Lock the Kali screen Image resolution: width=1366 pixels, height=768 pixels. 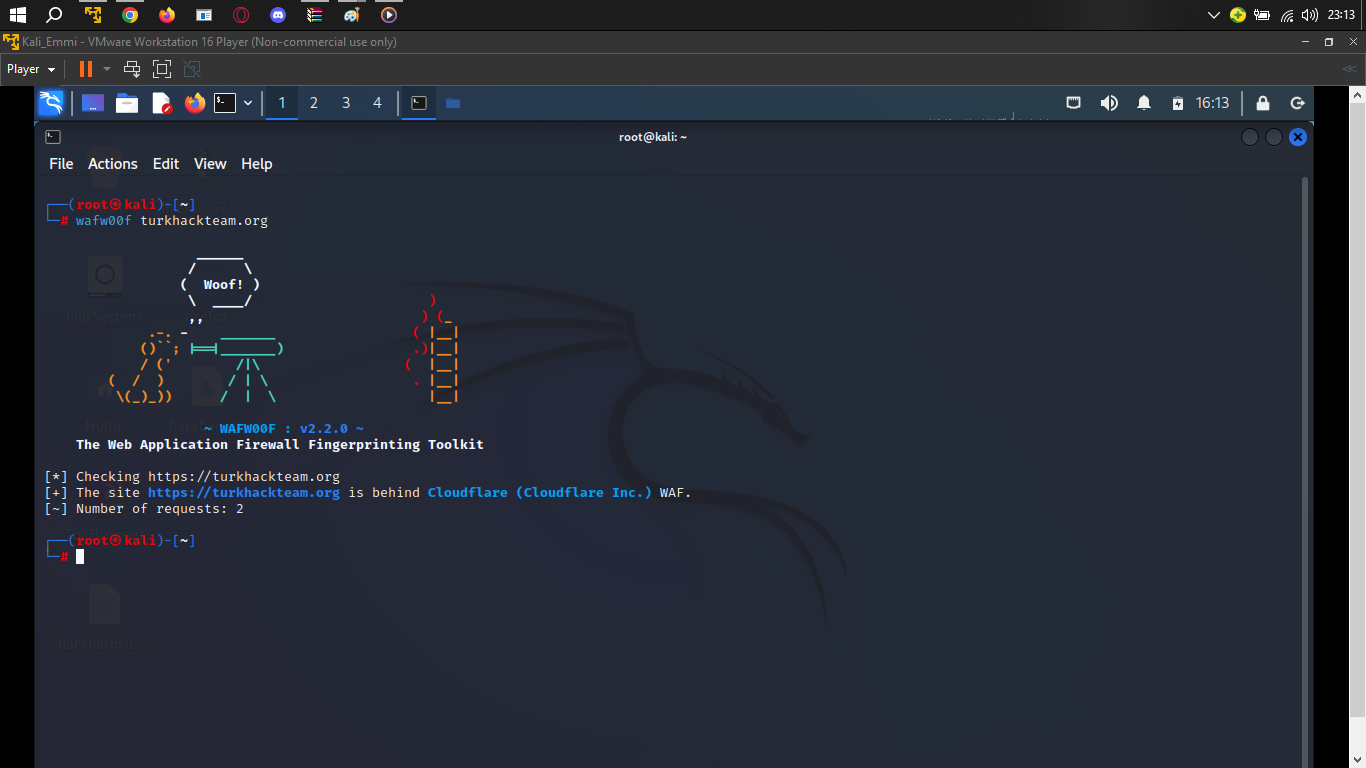1263,103
